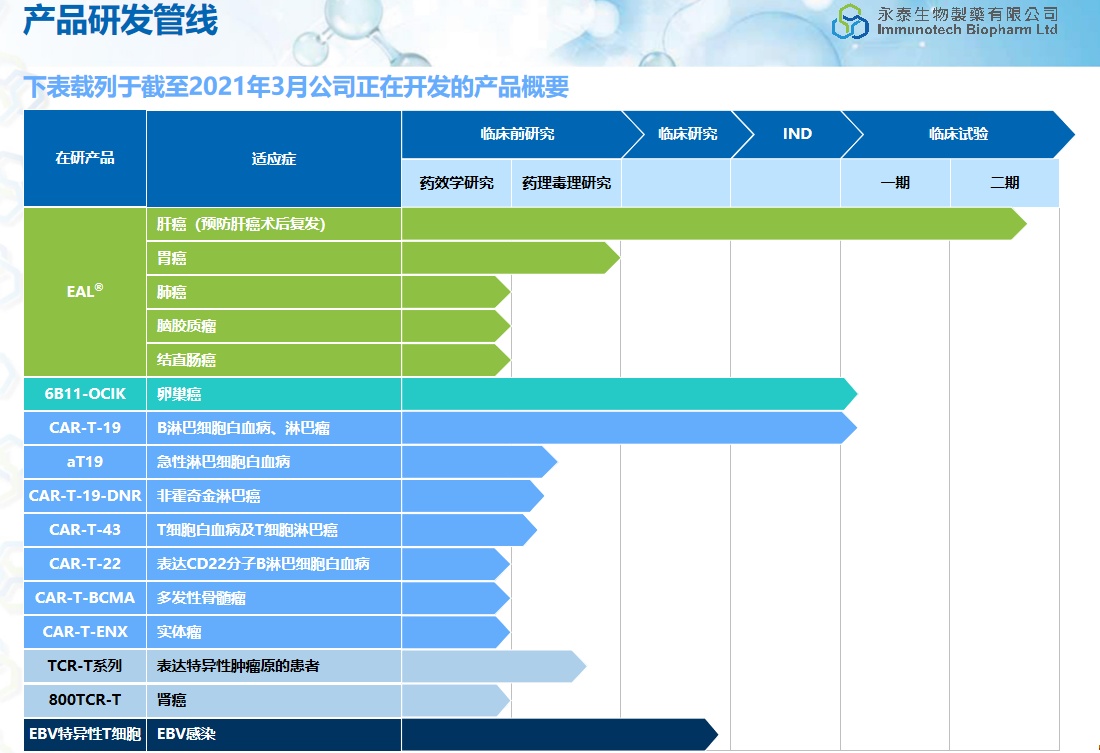The height and width of the screenshot is (753, 1100).
Task: Click the 在研产品 column header
Action: coord(85,158)
